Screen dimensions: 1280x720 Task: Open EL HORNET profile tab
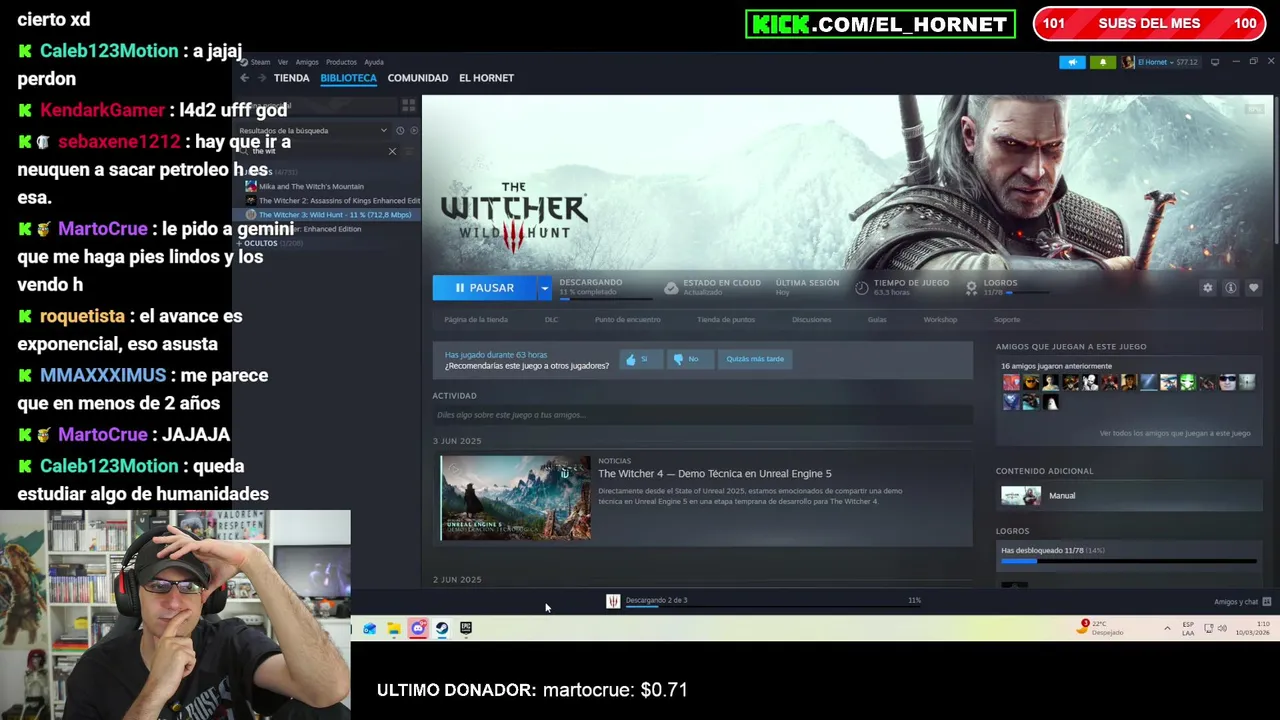tap(486, 78)
